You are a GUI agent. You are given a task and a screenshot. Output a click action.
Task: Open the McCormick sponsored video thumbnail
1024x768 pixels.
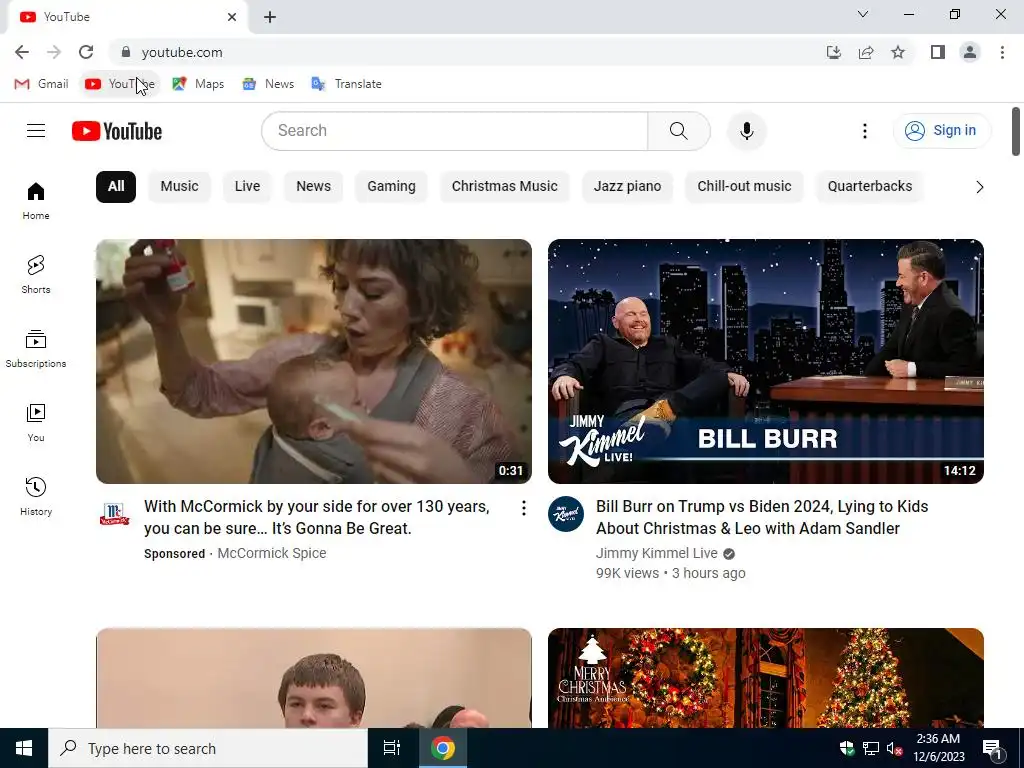(x=313, y=361)
